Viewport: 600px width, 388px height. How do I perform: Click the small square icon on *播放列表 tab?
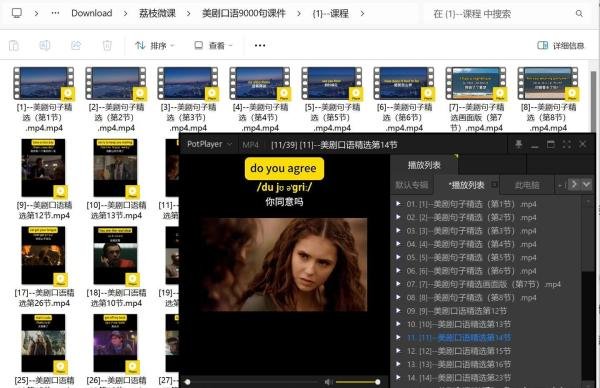coord(494,184)
